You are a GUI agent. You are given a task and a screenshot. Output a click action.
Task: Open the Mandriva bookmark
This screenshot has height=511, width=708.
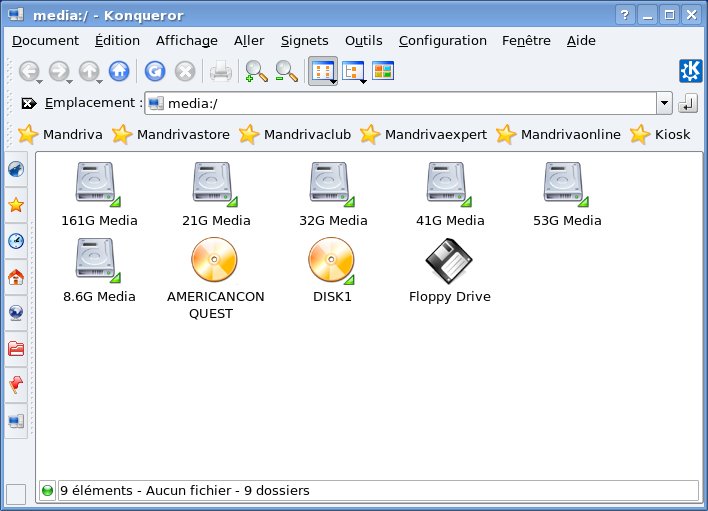point(60,135)
